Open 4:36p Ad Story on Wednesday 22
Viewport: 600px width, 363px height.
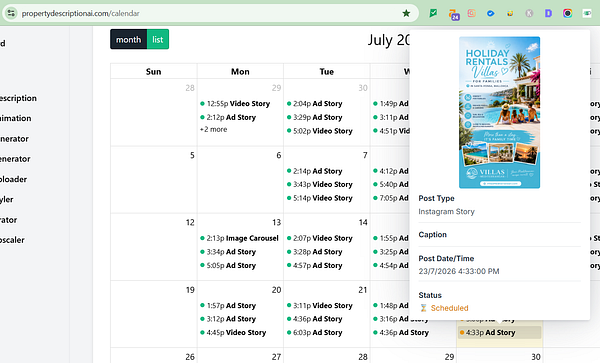click(401, 333)
